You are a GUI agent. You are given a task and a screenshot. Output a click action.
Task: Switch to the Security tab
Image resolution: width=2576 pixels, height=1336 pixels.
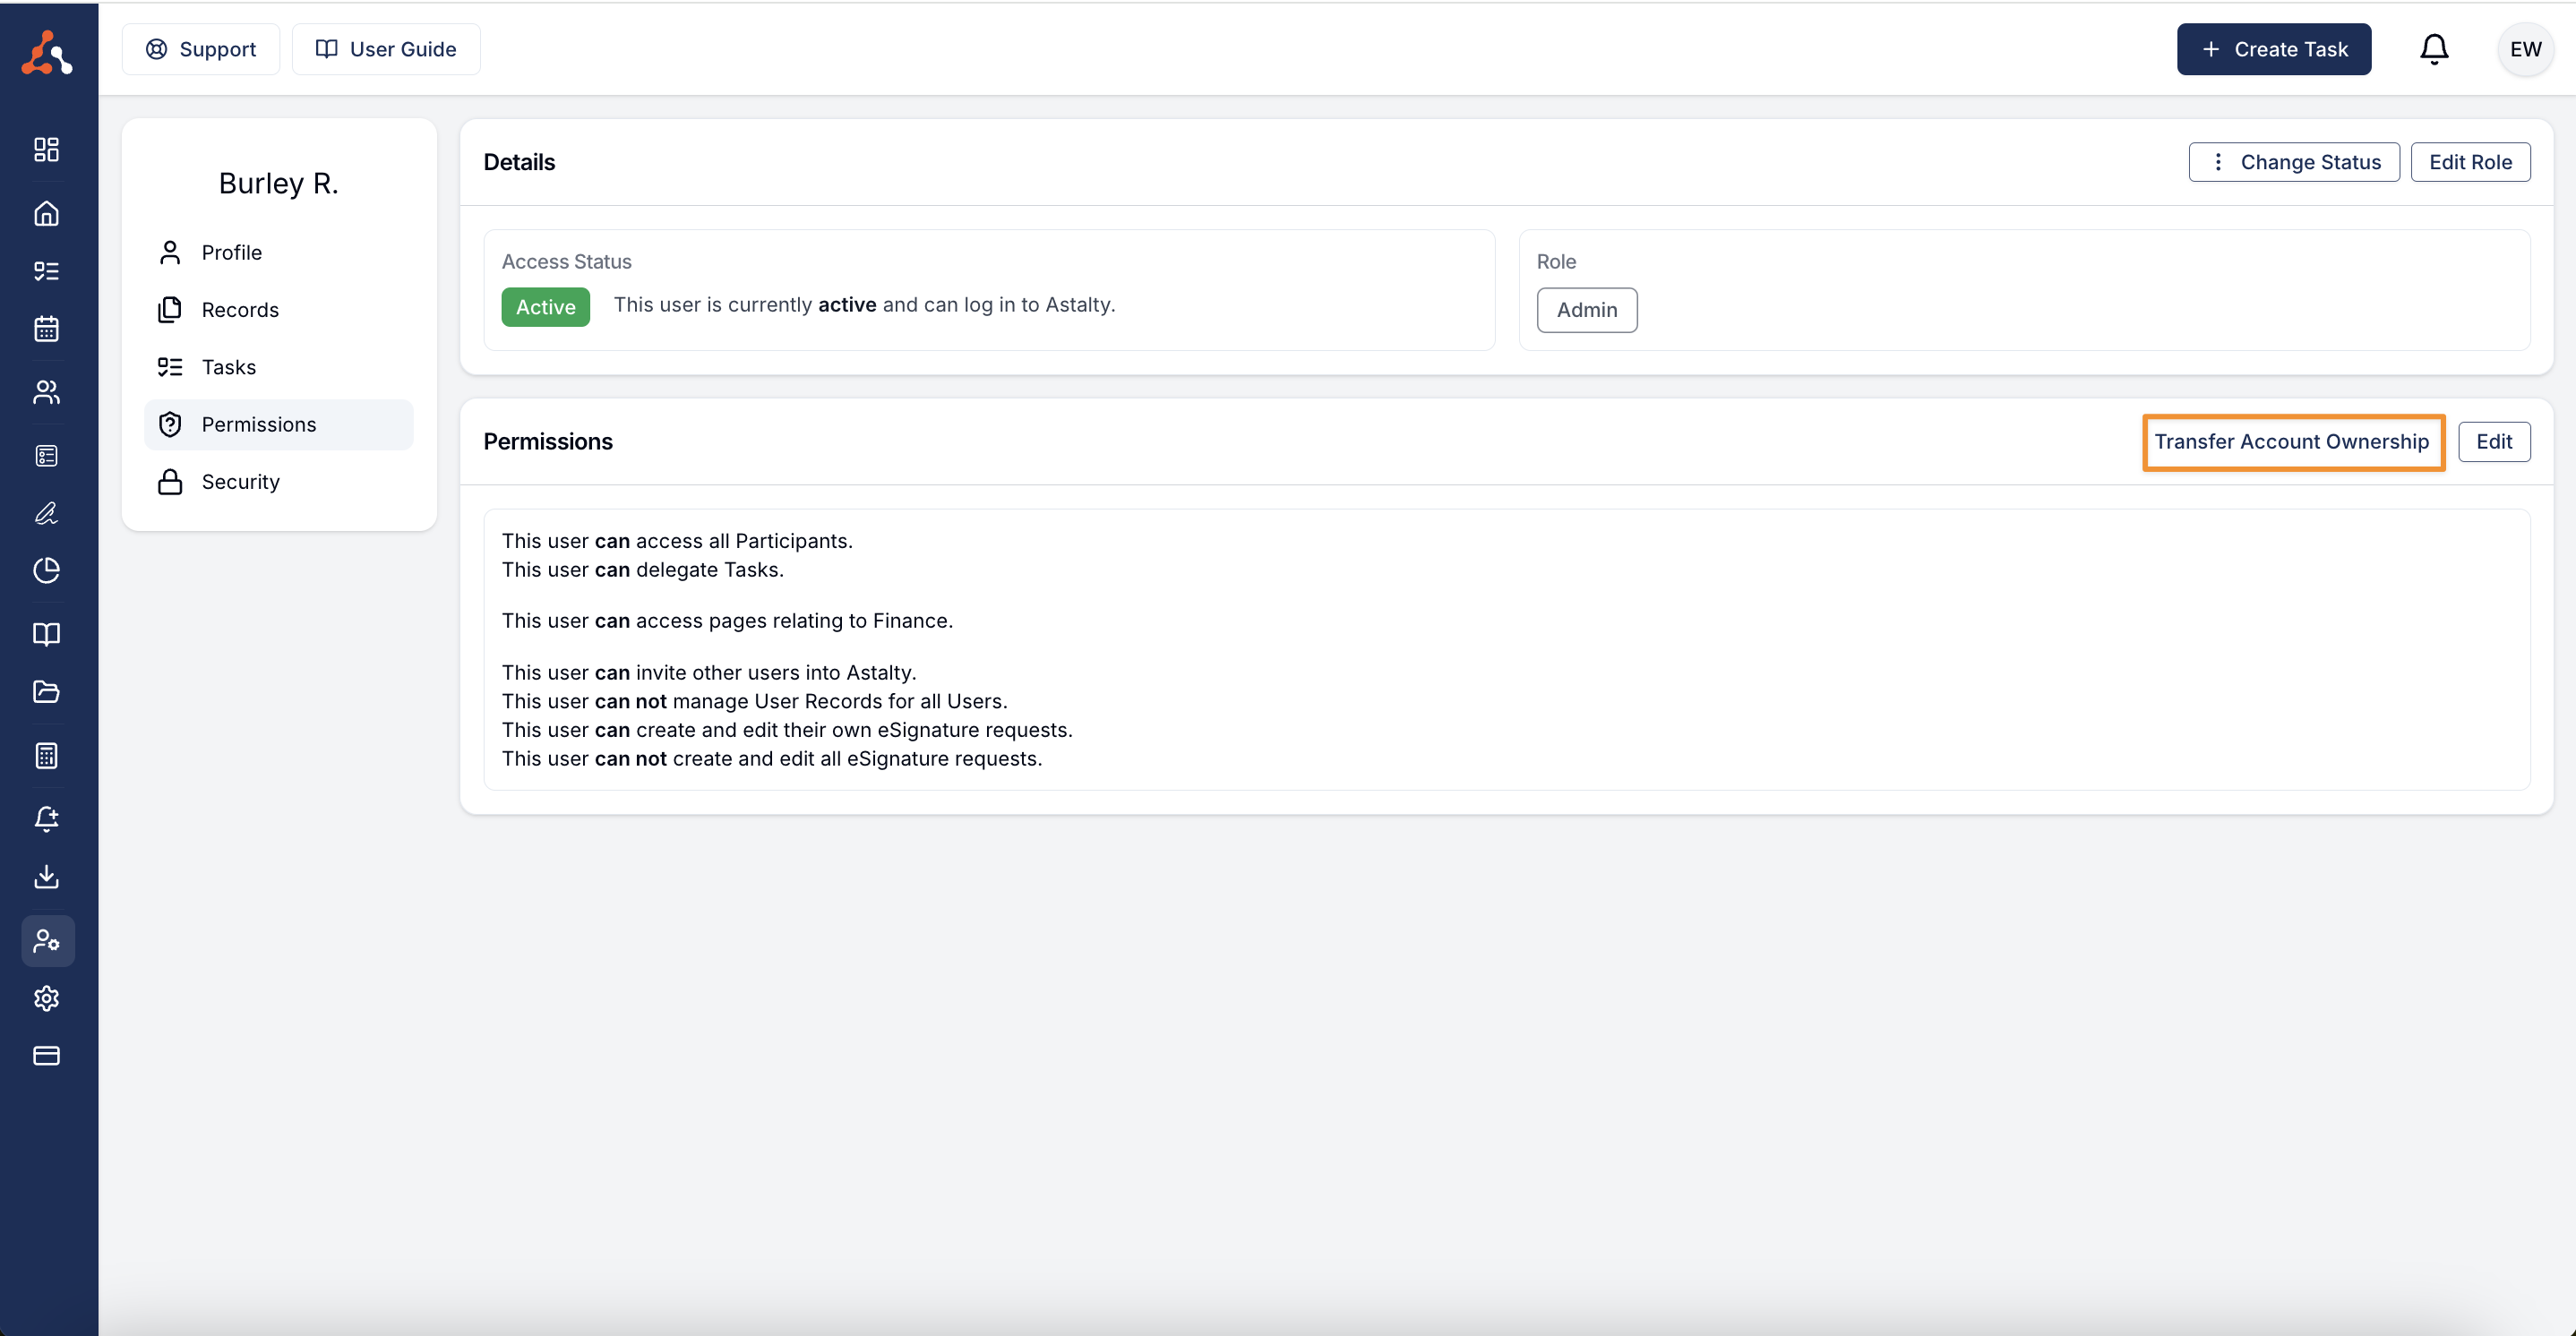click(240, 482)
